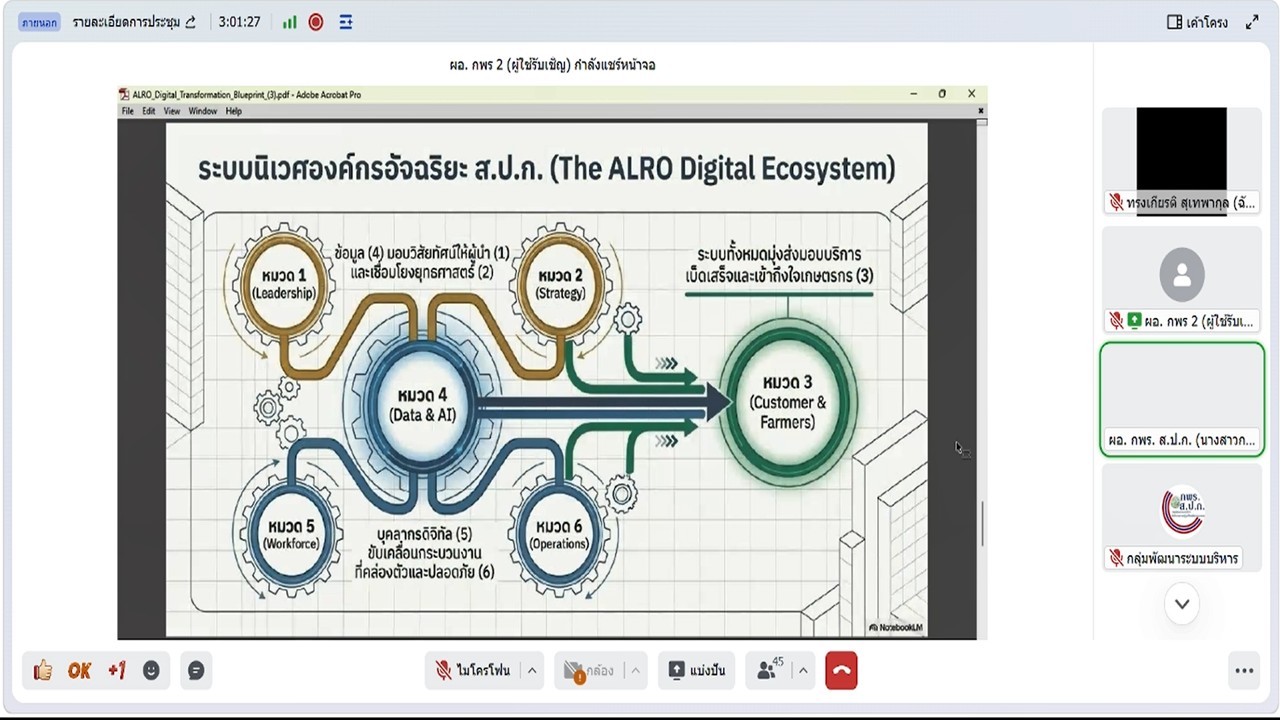The width and height of the screenshot is (1280, 720).
Task: Leave the meeting with red hang-up button
Action: pos(841,670)
